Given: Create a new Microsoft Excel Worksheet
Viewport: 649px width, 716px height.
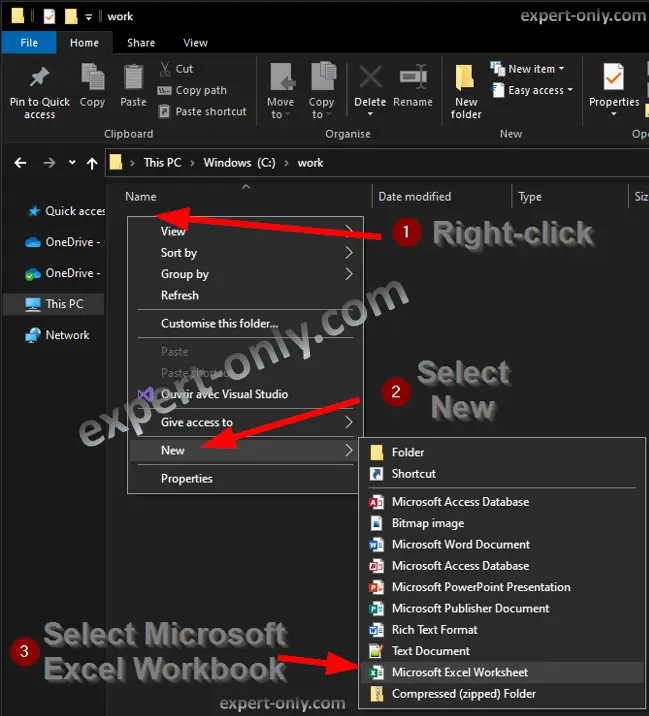Looking at the screenshot, I should pyautogui.click(x=502, y=672).
